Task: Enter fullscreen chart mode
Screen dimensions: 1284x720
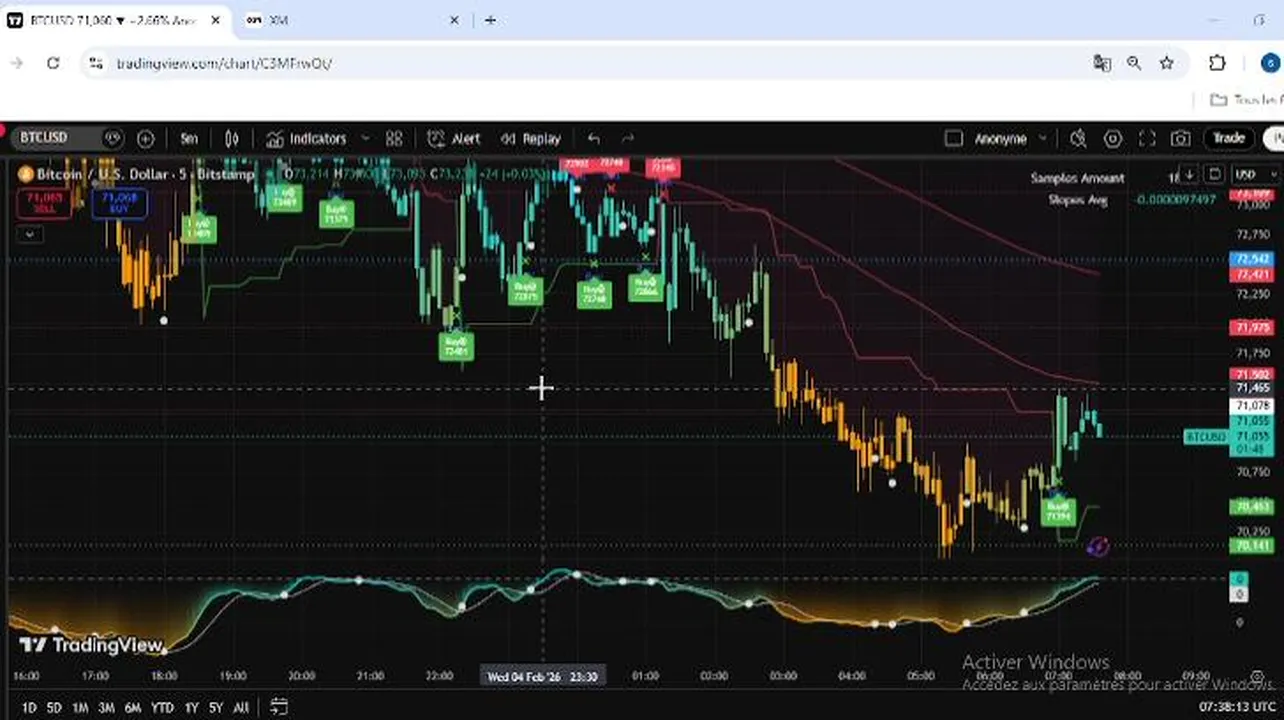Action: (x=1147, y=139)
